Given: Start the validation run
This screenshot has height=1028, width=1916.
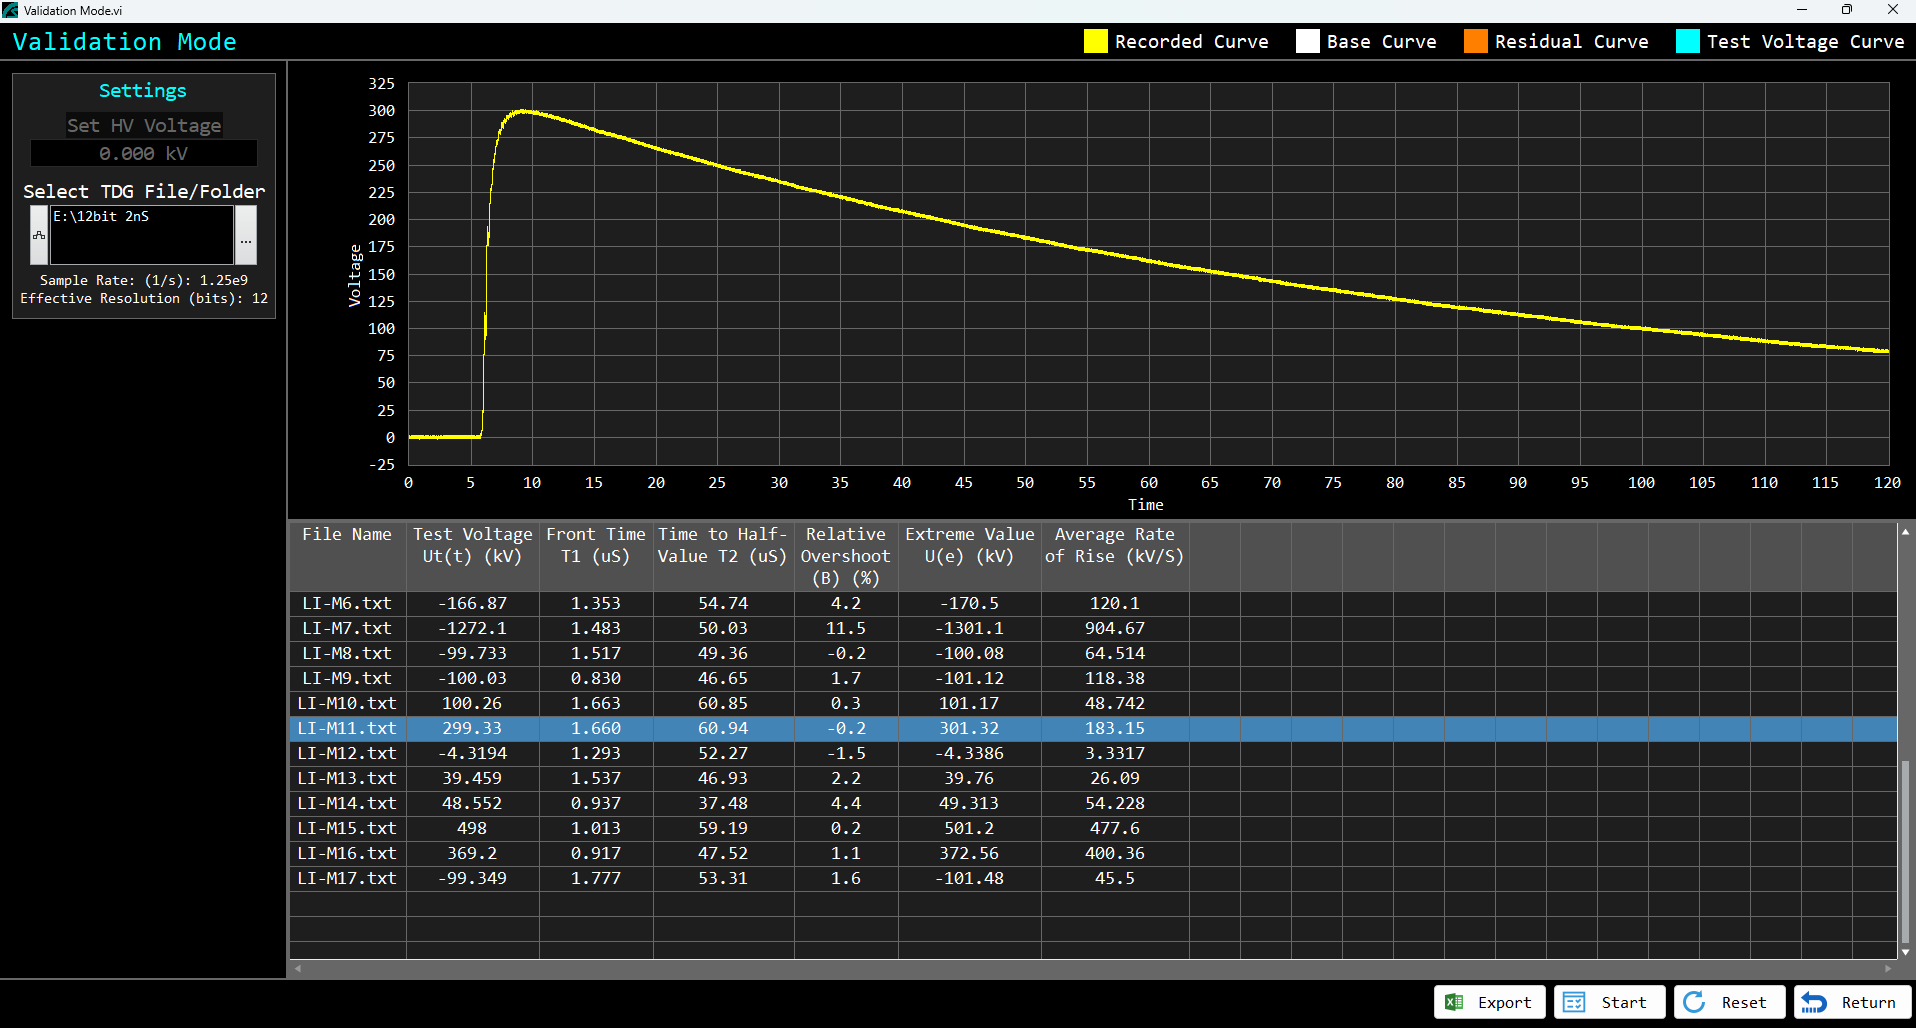Looking at the screenshot, I should [x=1609, y=1002].
